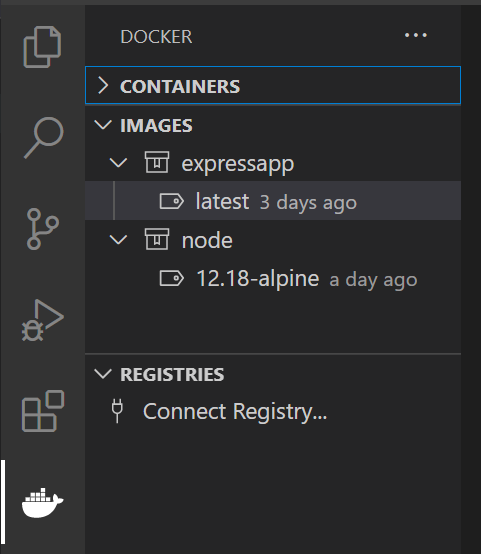Collapse the REGISTRIES section chevron
Screen dimensions: 481x554
pyautogui.click(x=103, y=374)
